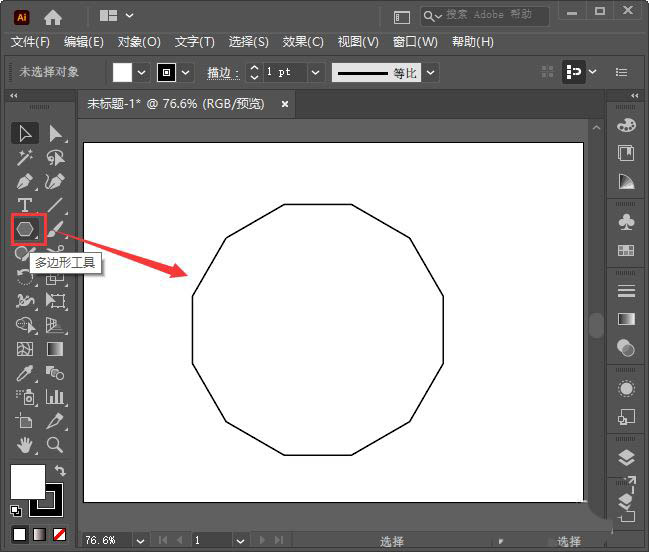649x552 pixels.
Task: Open the Color palette panel
Action: tap(626, 125)
